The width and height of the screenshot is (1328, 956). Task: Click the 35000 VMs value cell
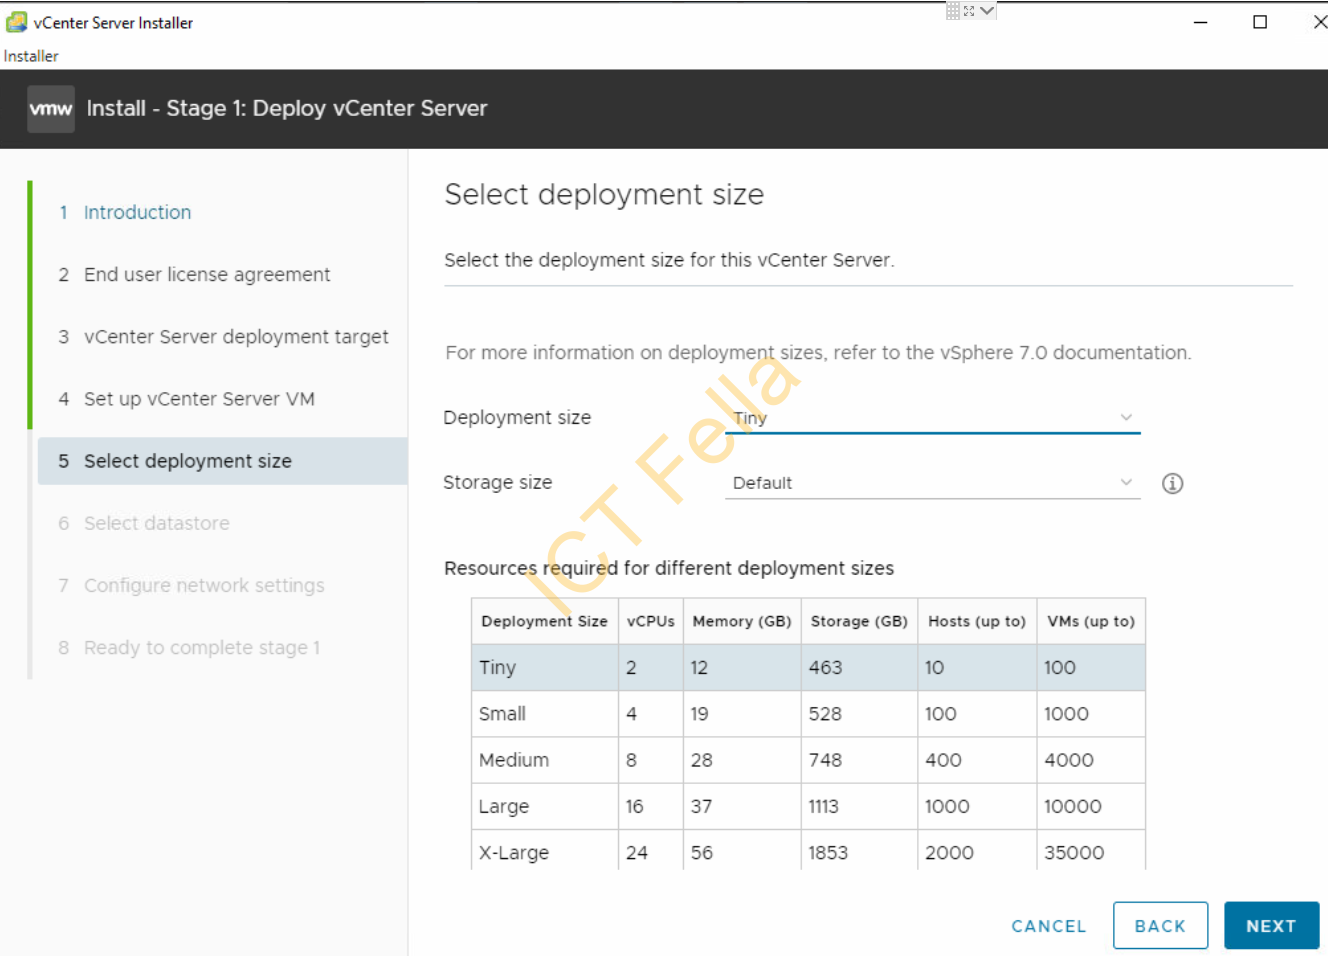point(1091,852)
